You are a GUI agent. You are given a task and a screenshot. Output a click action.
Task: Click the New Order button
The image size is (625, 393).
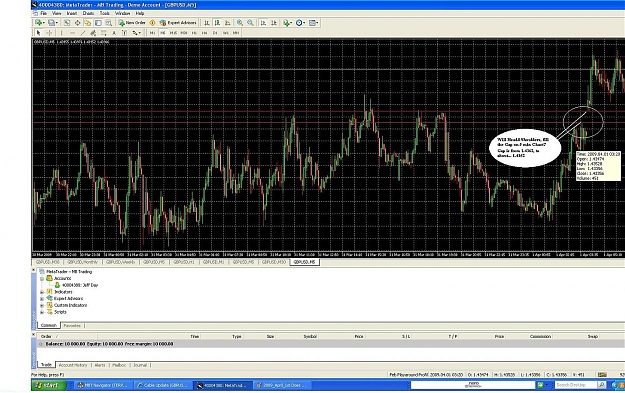(132, 23)
